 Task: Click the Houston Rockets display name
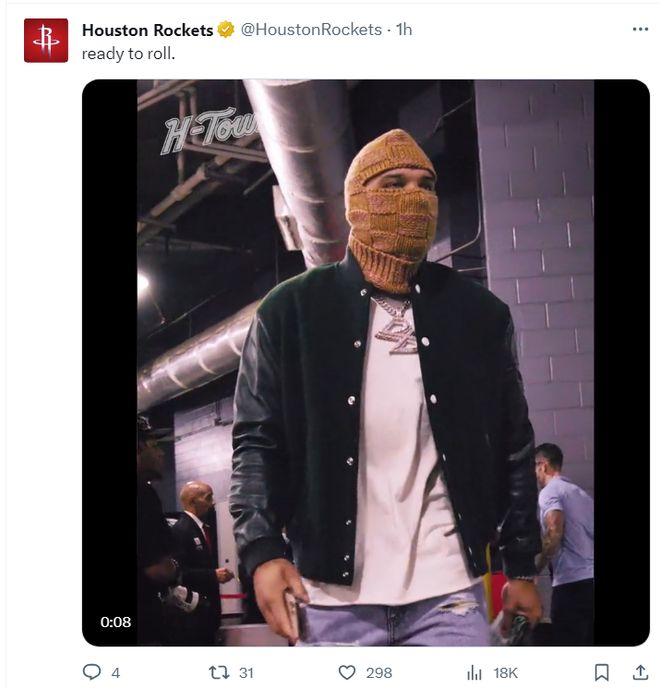pyautogui.click(x=148, y=30)
